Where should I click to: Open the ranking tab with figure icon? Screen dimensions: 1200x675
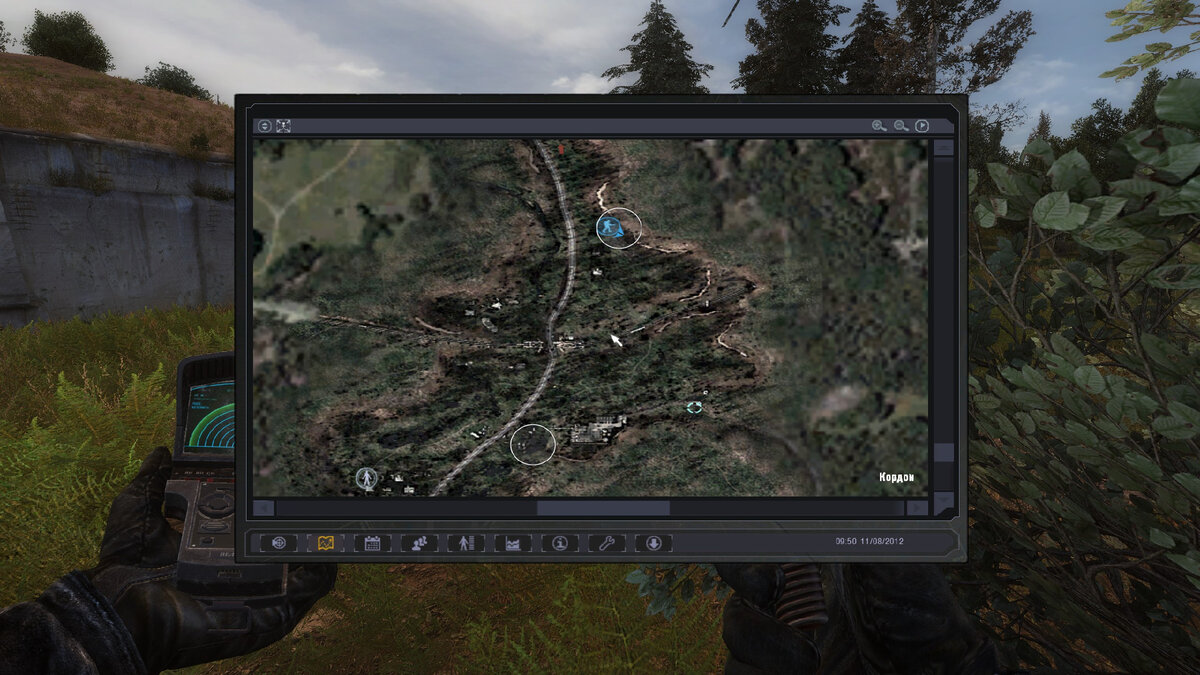coord(466,543)
